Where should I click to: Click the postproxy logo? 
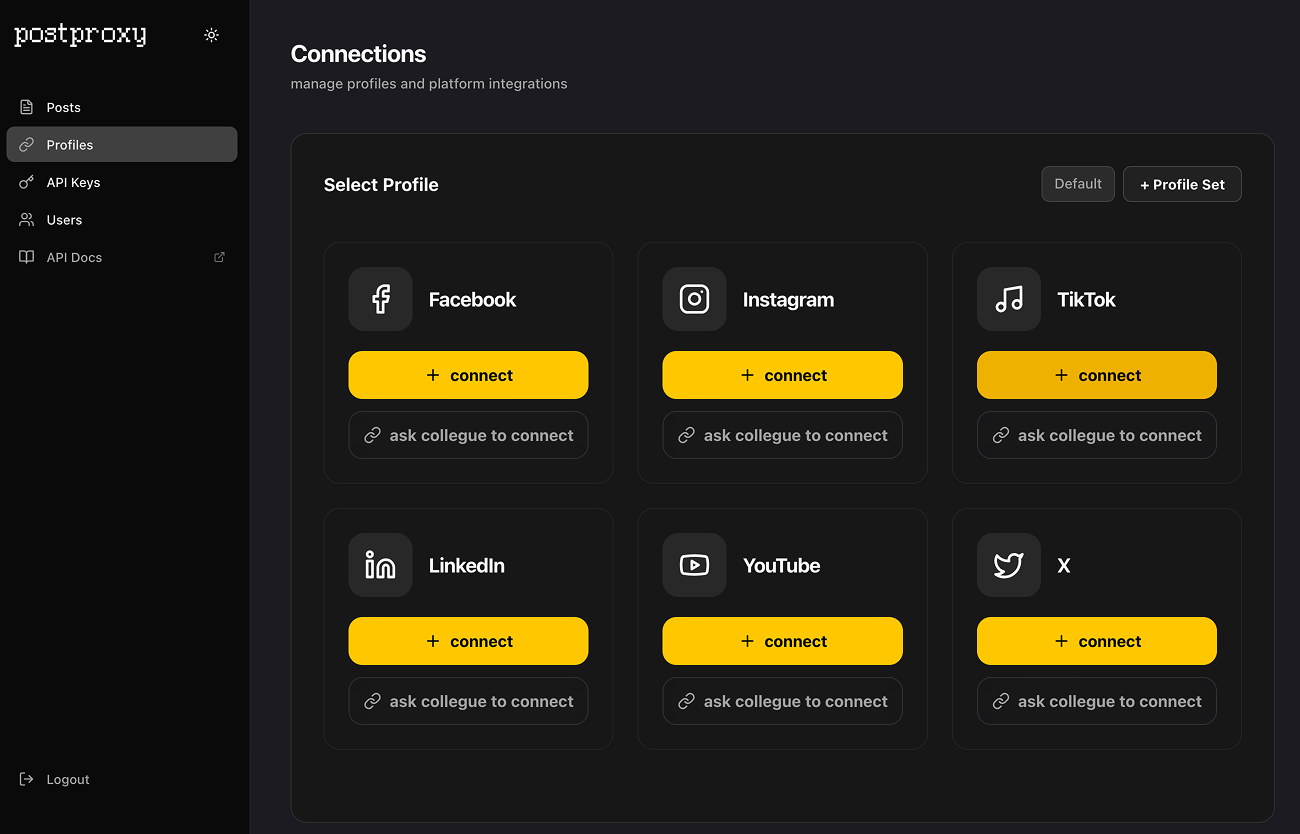[80, 34]
